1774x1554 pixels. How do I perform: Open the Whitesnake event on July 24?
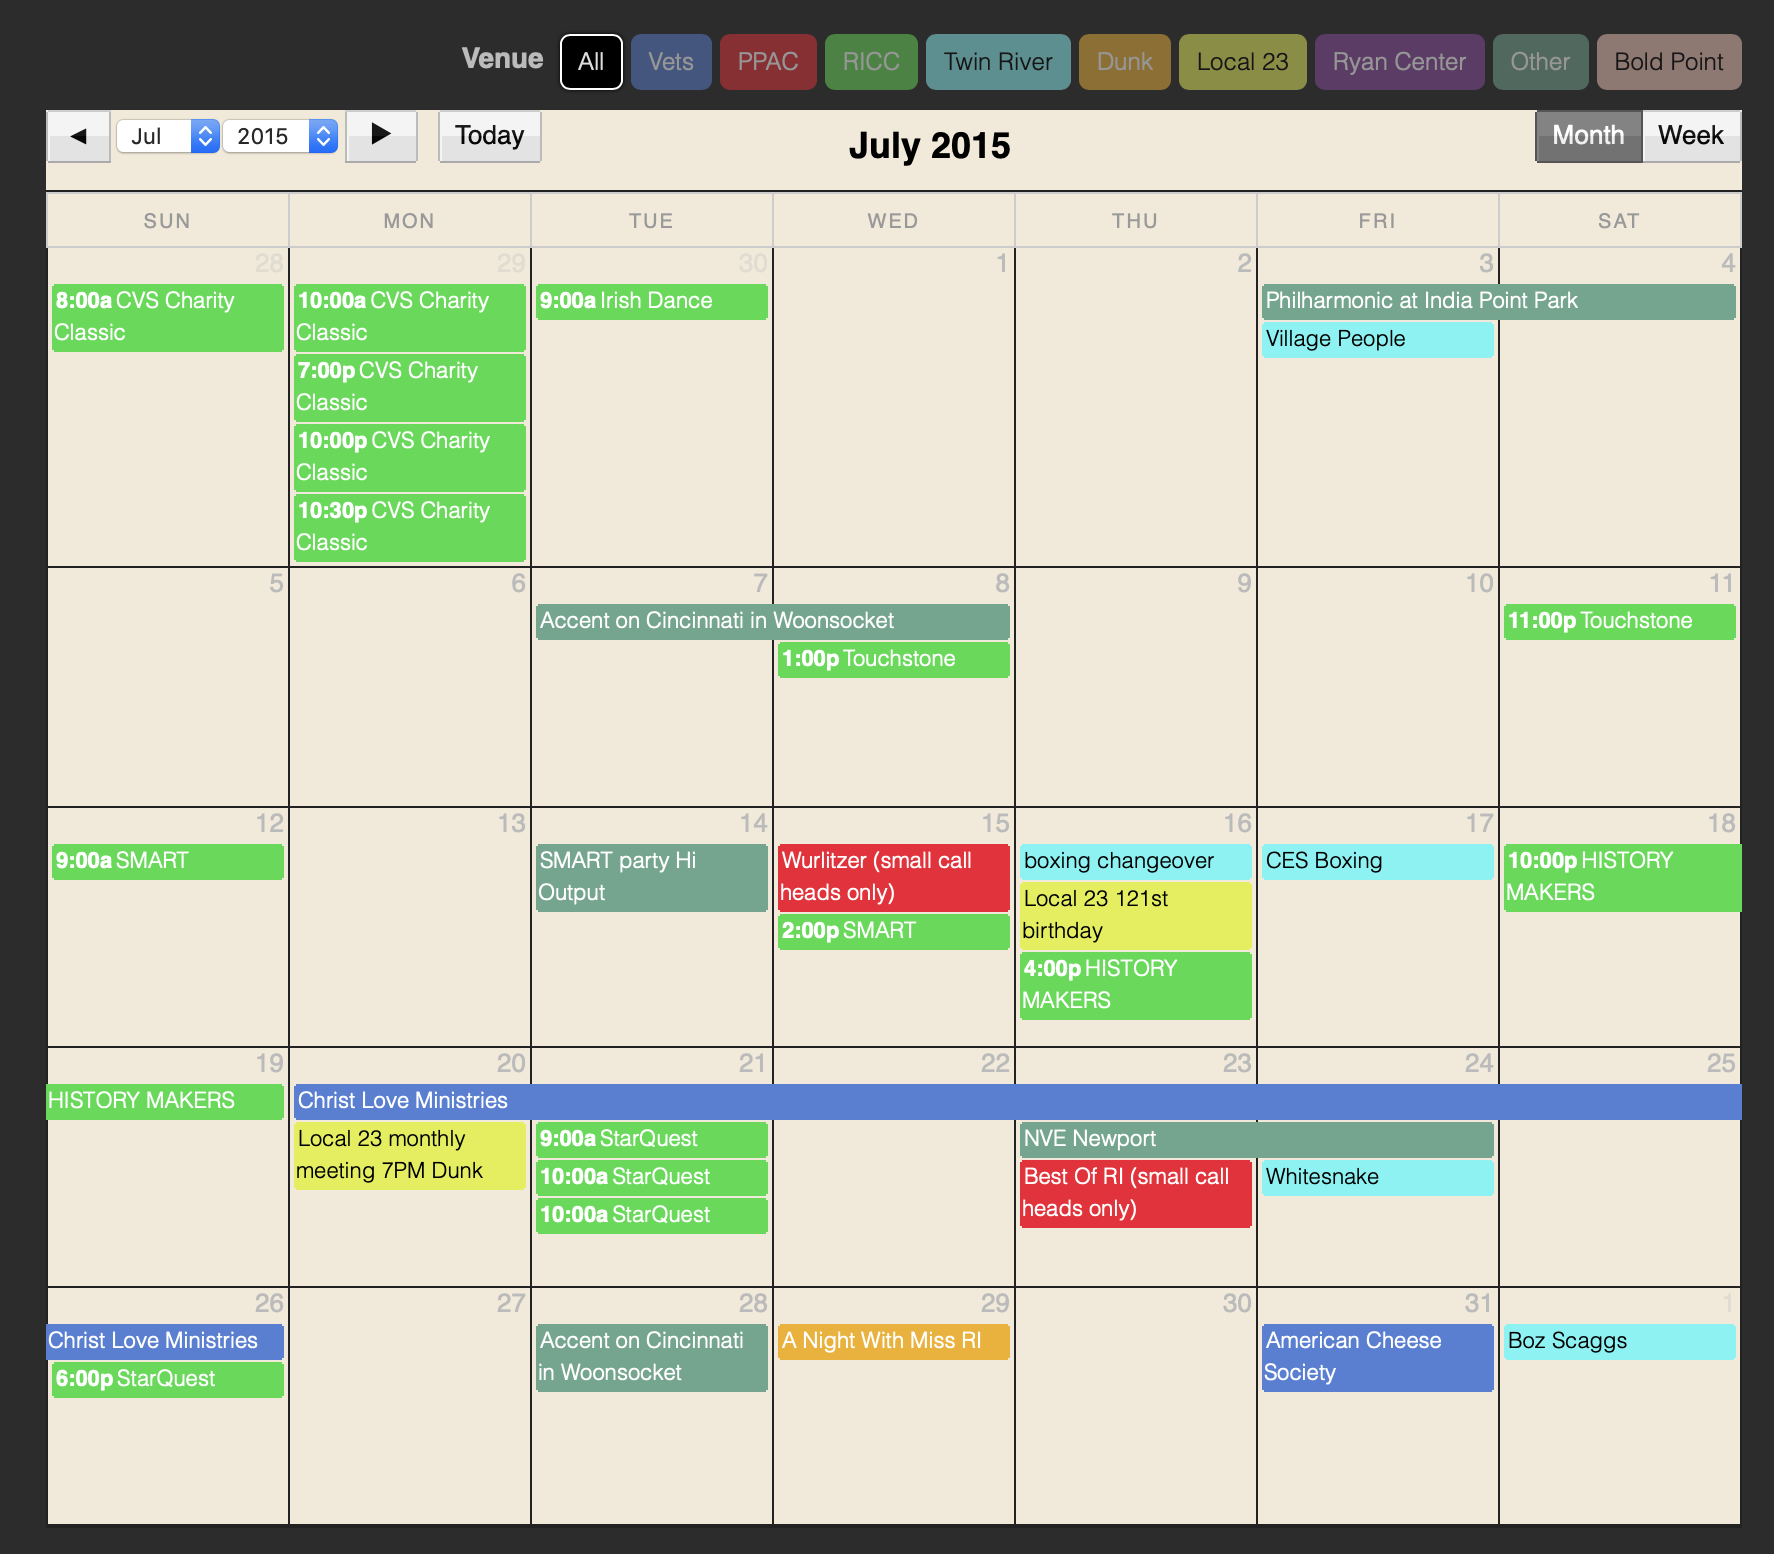(x=1376, y=1177)
